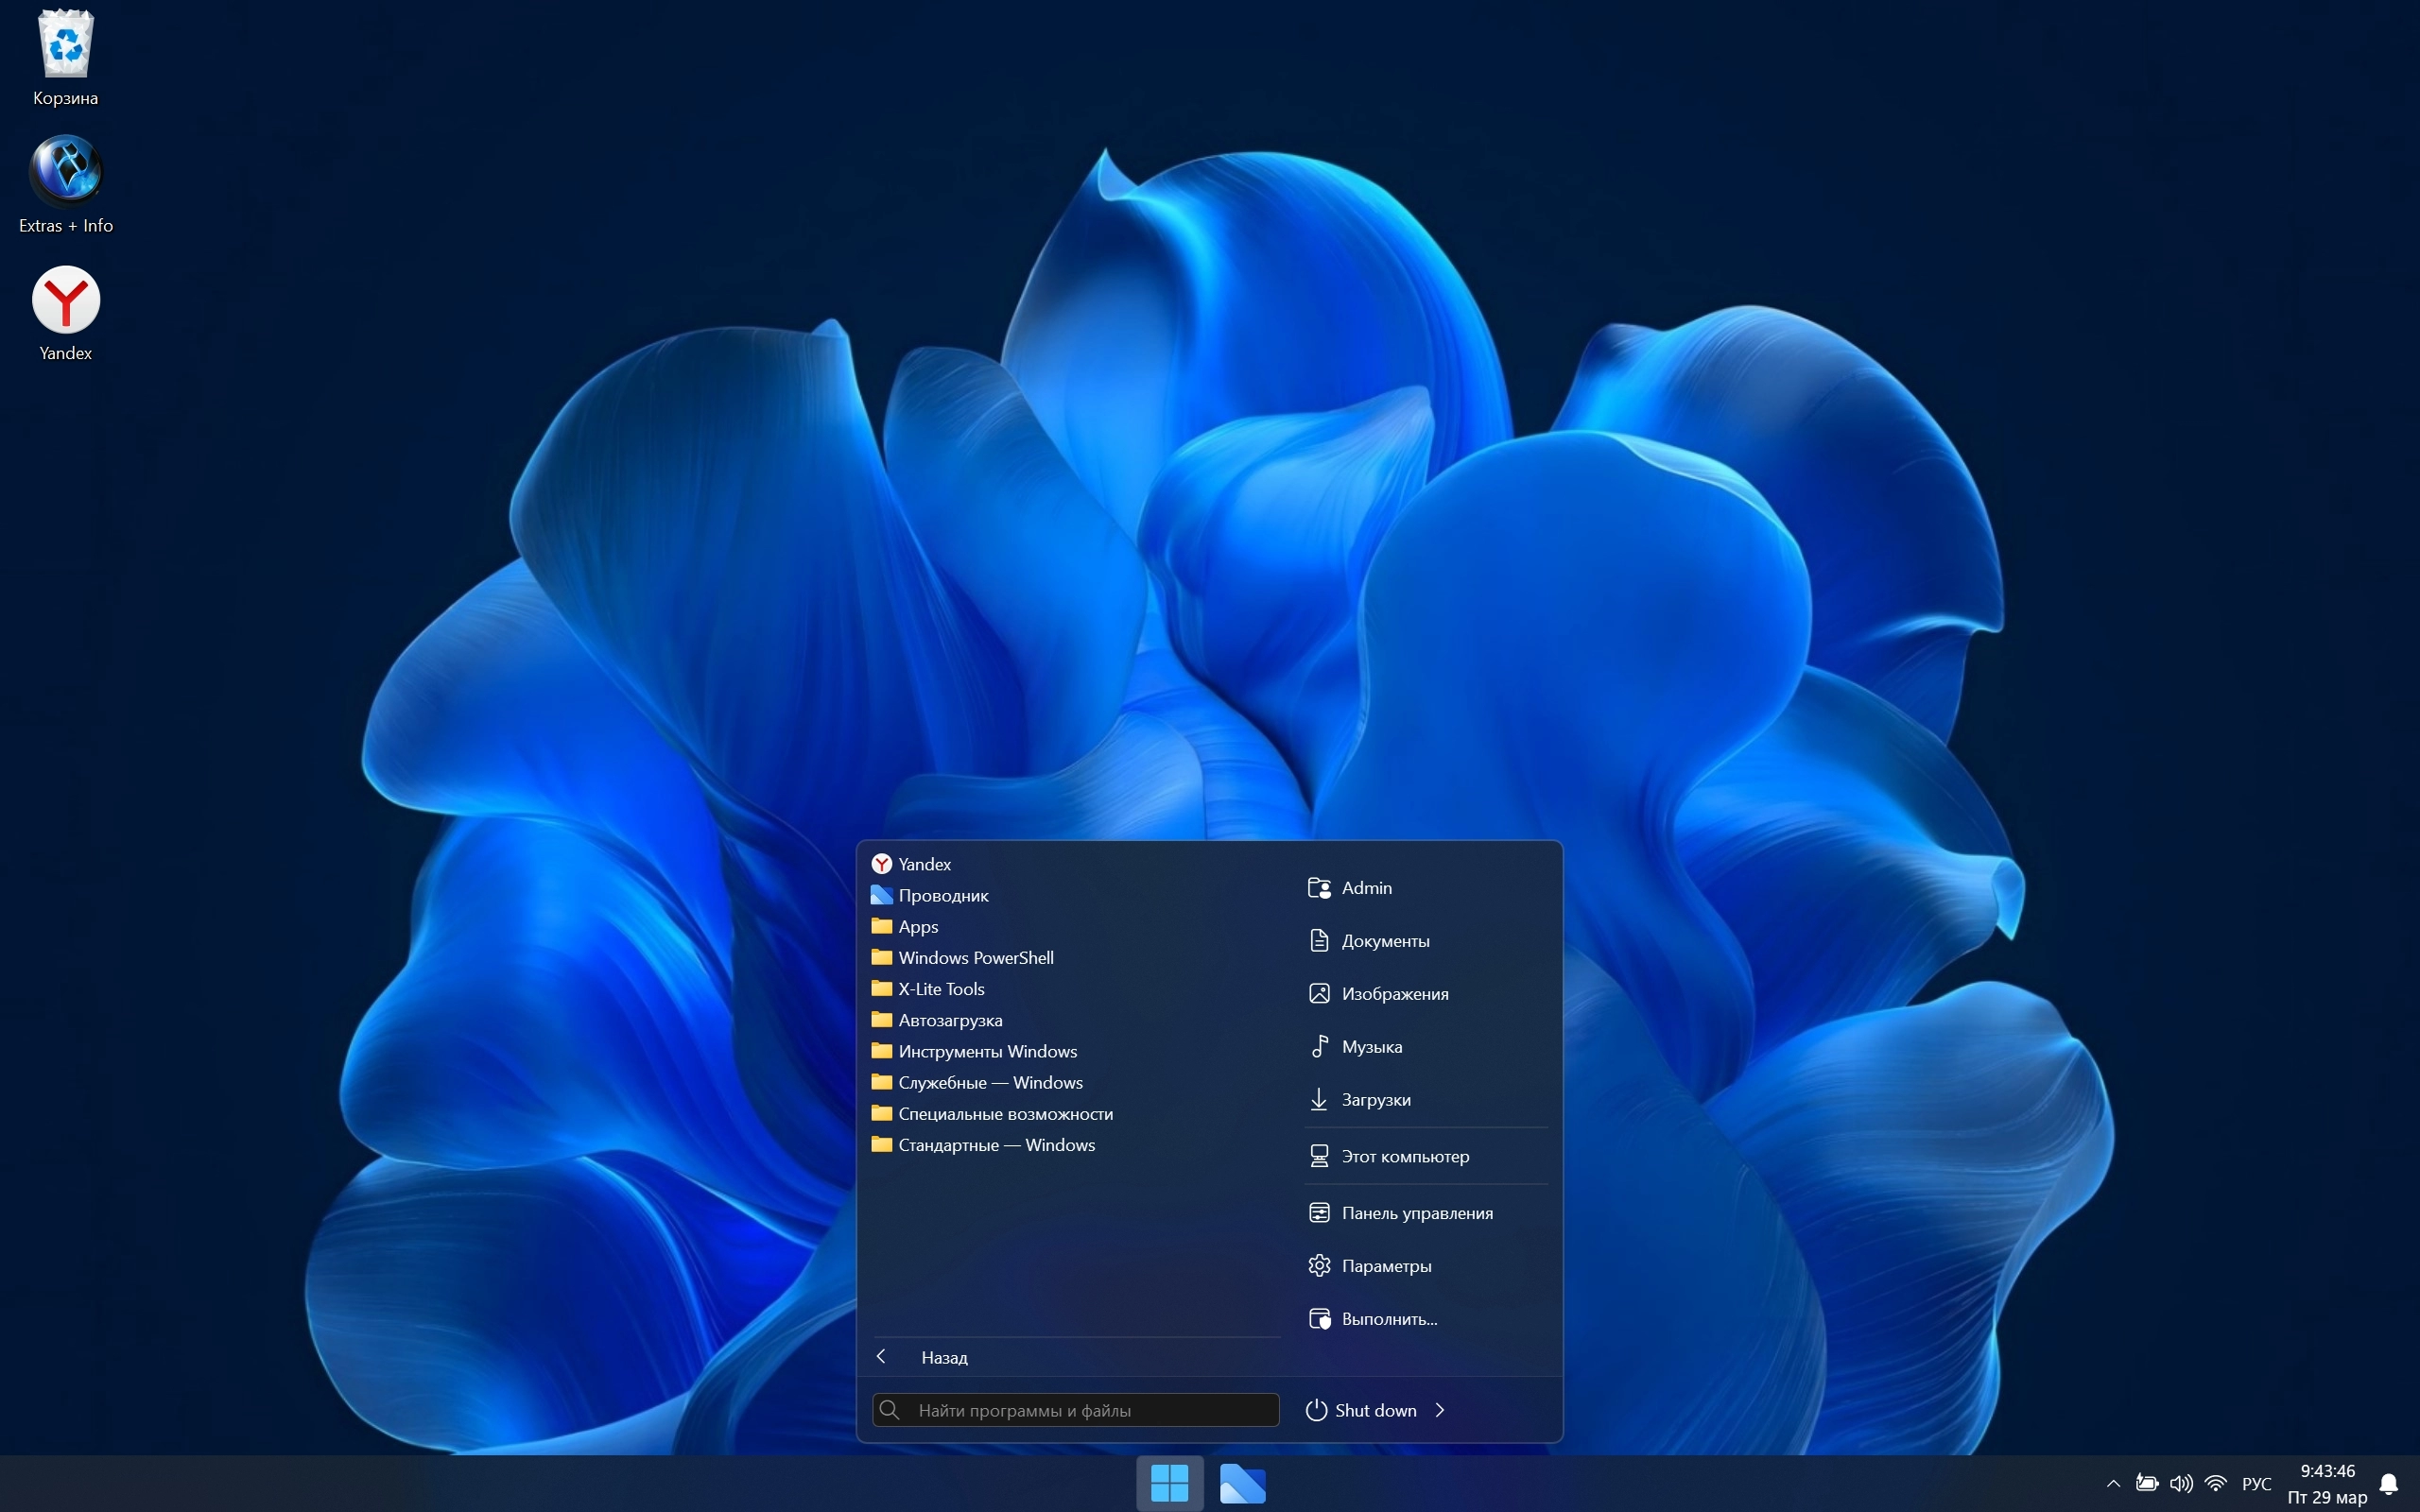Expand Shut down options arrow
2420x1512 pixels.
tap(1440, 1410)
